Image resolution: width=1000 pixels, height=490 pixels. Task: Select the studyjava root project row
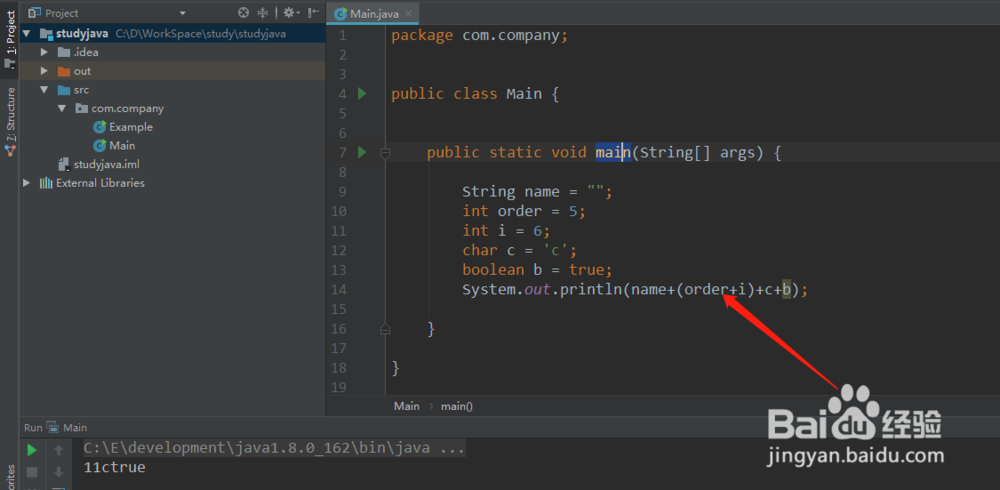coord(172,33)
